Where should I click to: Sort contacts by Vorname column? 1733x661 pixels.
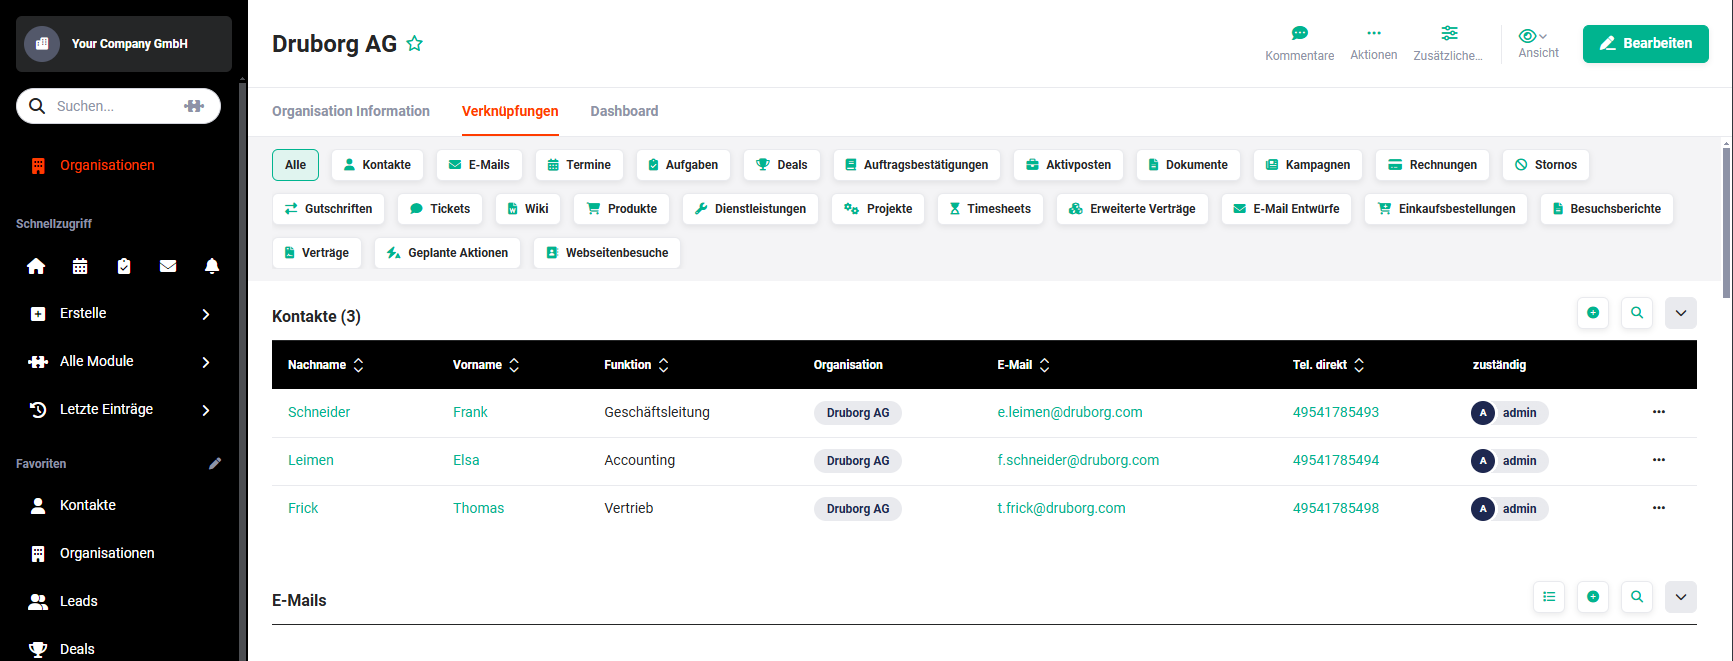point(486,365)
